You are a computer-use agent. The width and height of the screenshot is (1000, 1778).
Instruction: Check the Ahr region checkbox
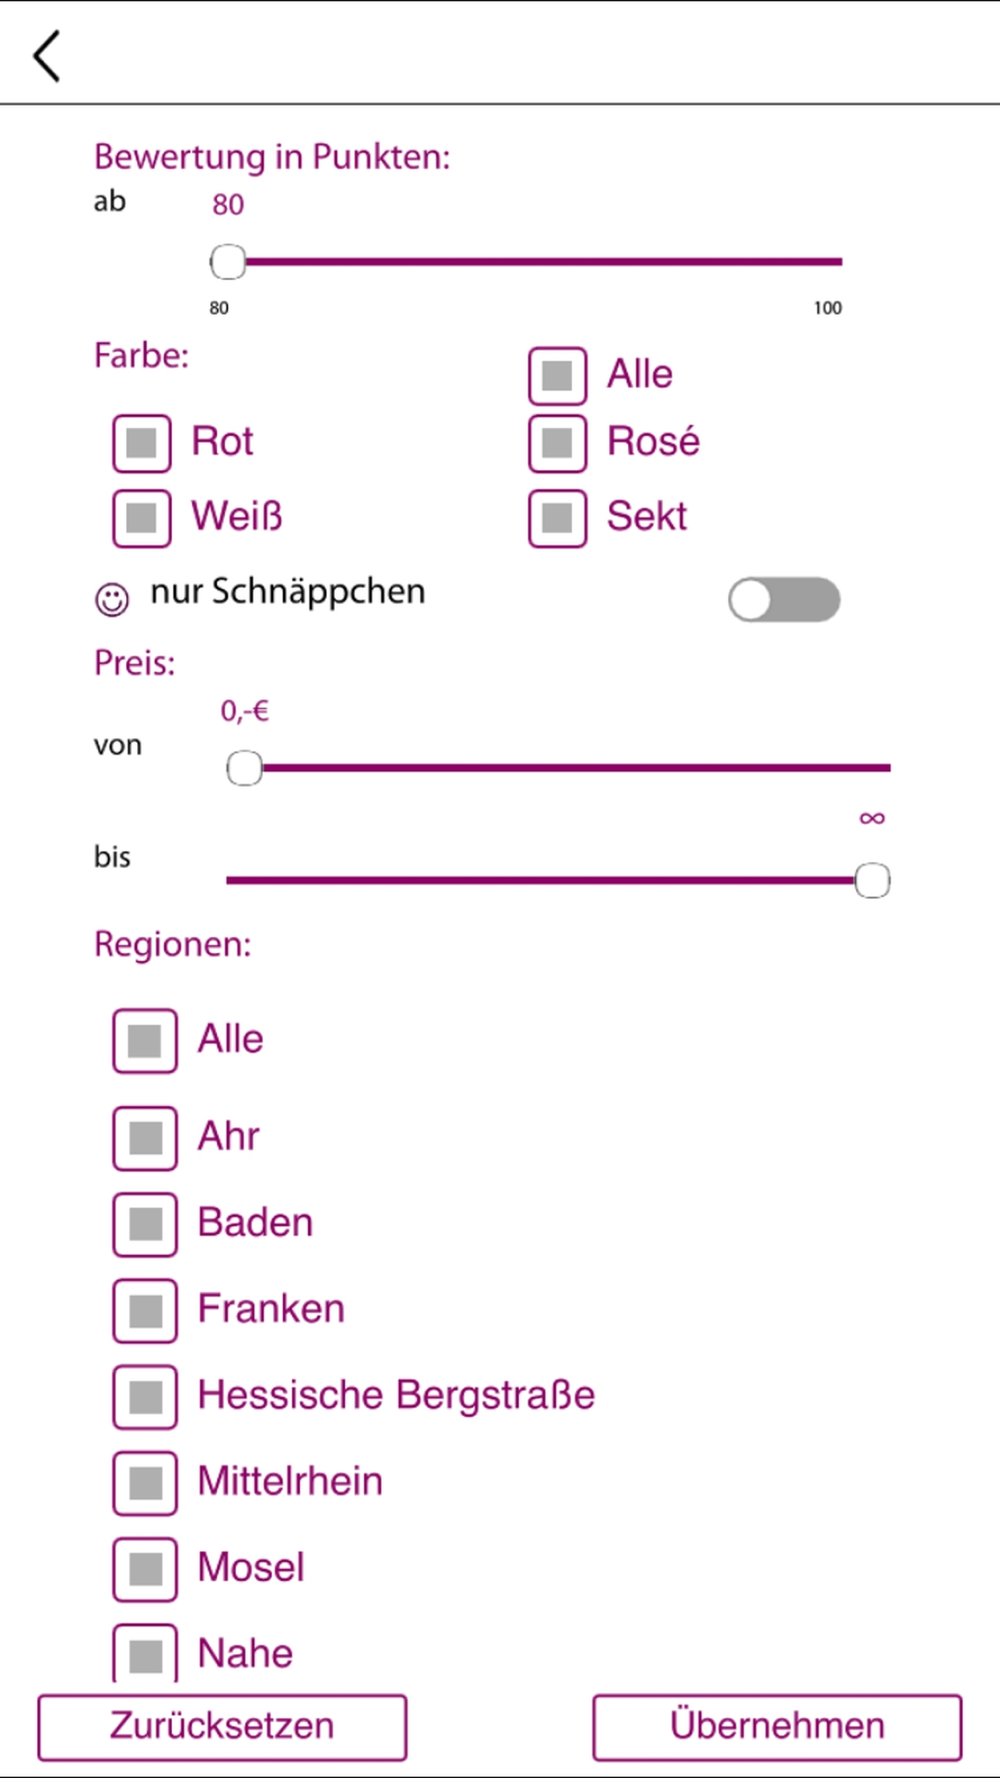tap(145, 1138)
